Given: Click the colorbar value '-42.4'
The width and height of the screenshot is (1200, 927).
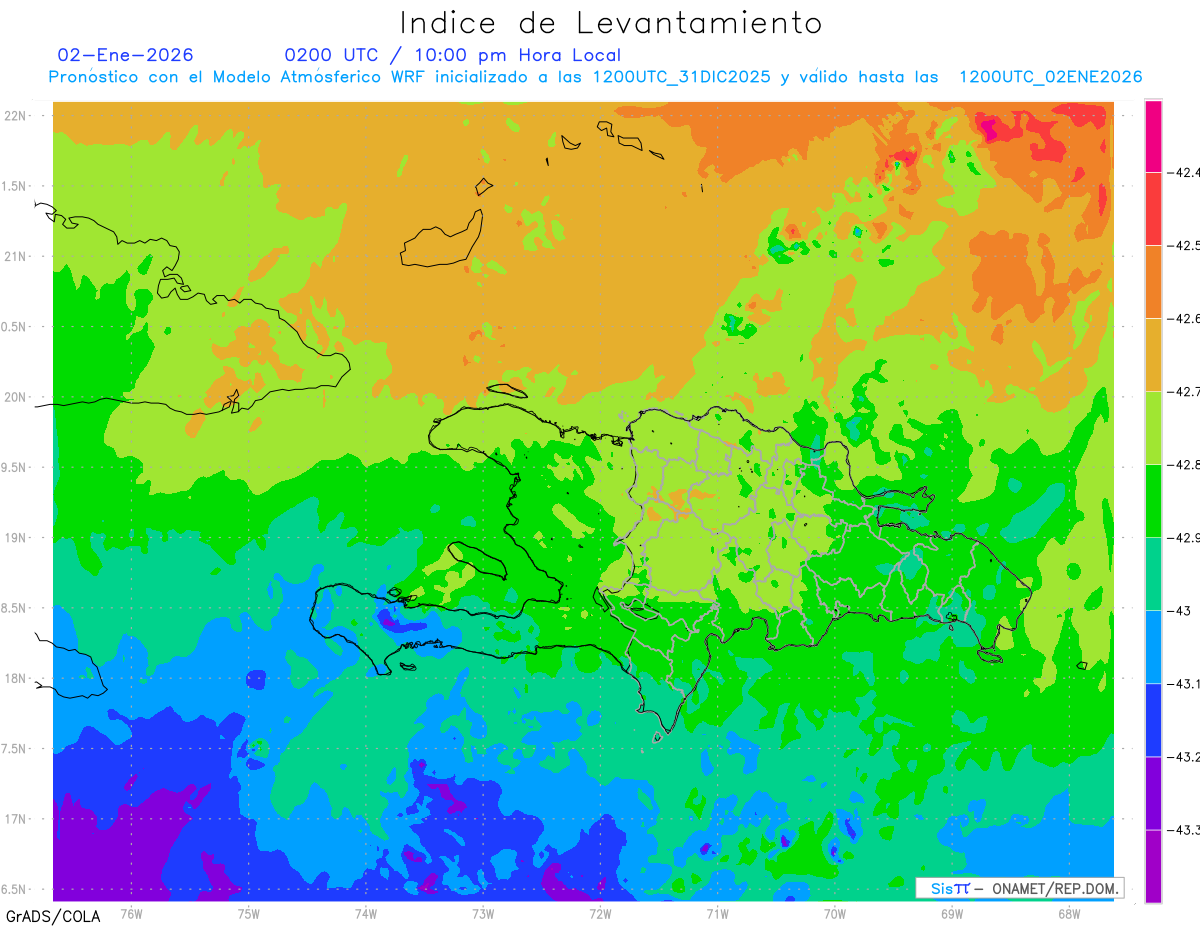Looking at the screenshot, I should tap(1184, 173).
